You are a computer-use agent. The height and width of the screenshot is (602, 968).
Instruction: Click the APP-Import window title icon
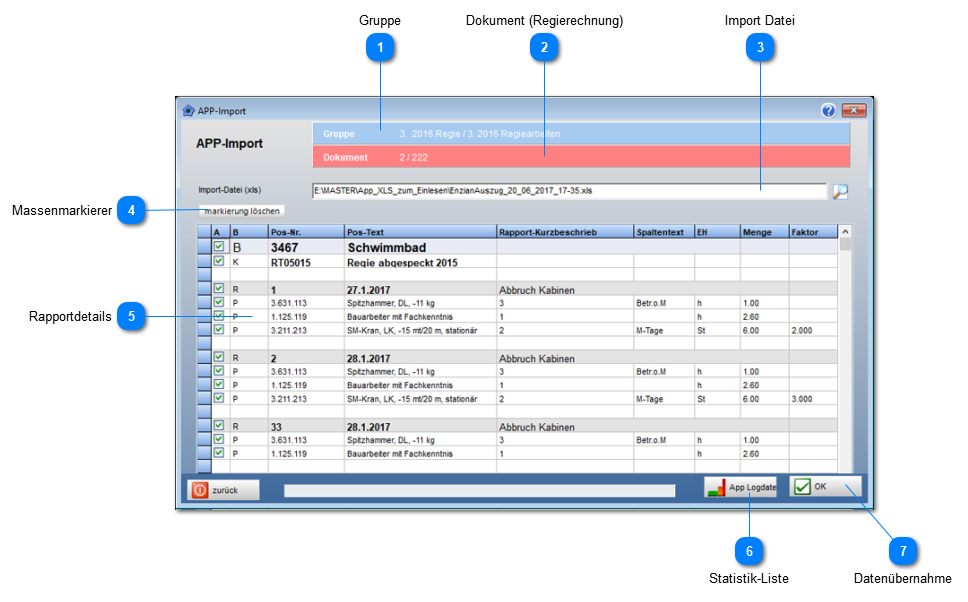188,111
